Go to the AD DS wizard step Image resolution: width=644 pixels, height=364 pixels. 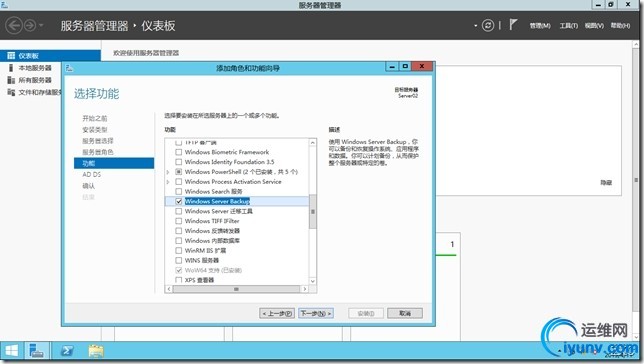(91, 175)
